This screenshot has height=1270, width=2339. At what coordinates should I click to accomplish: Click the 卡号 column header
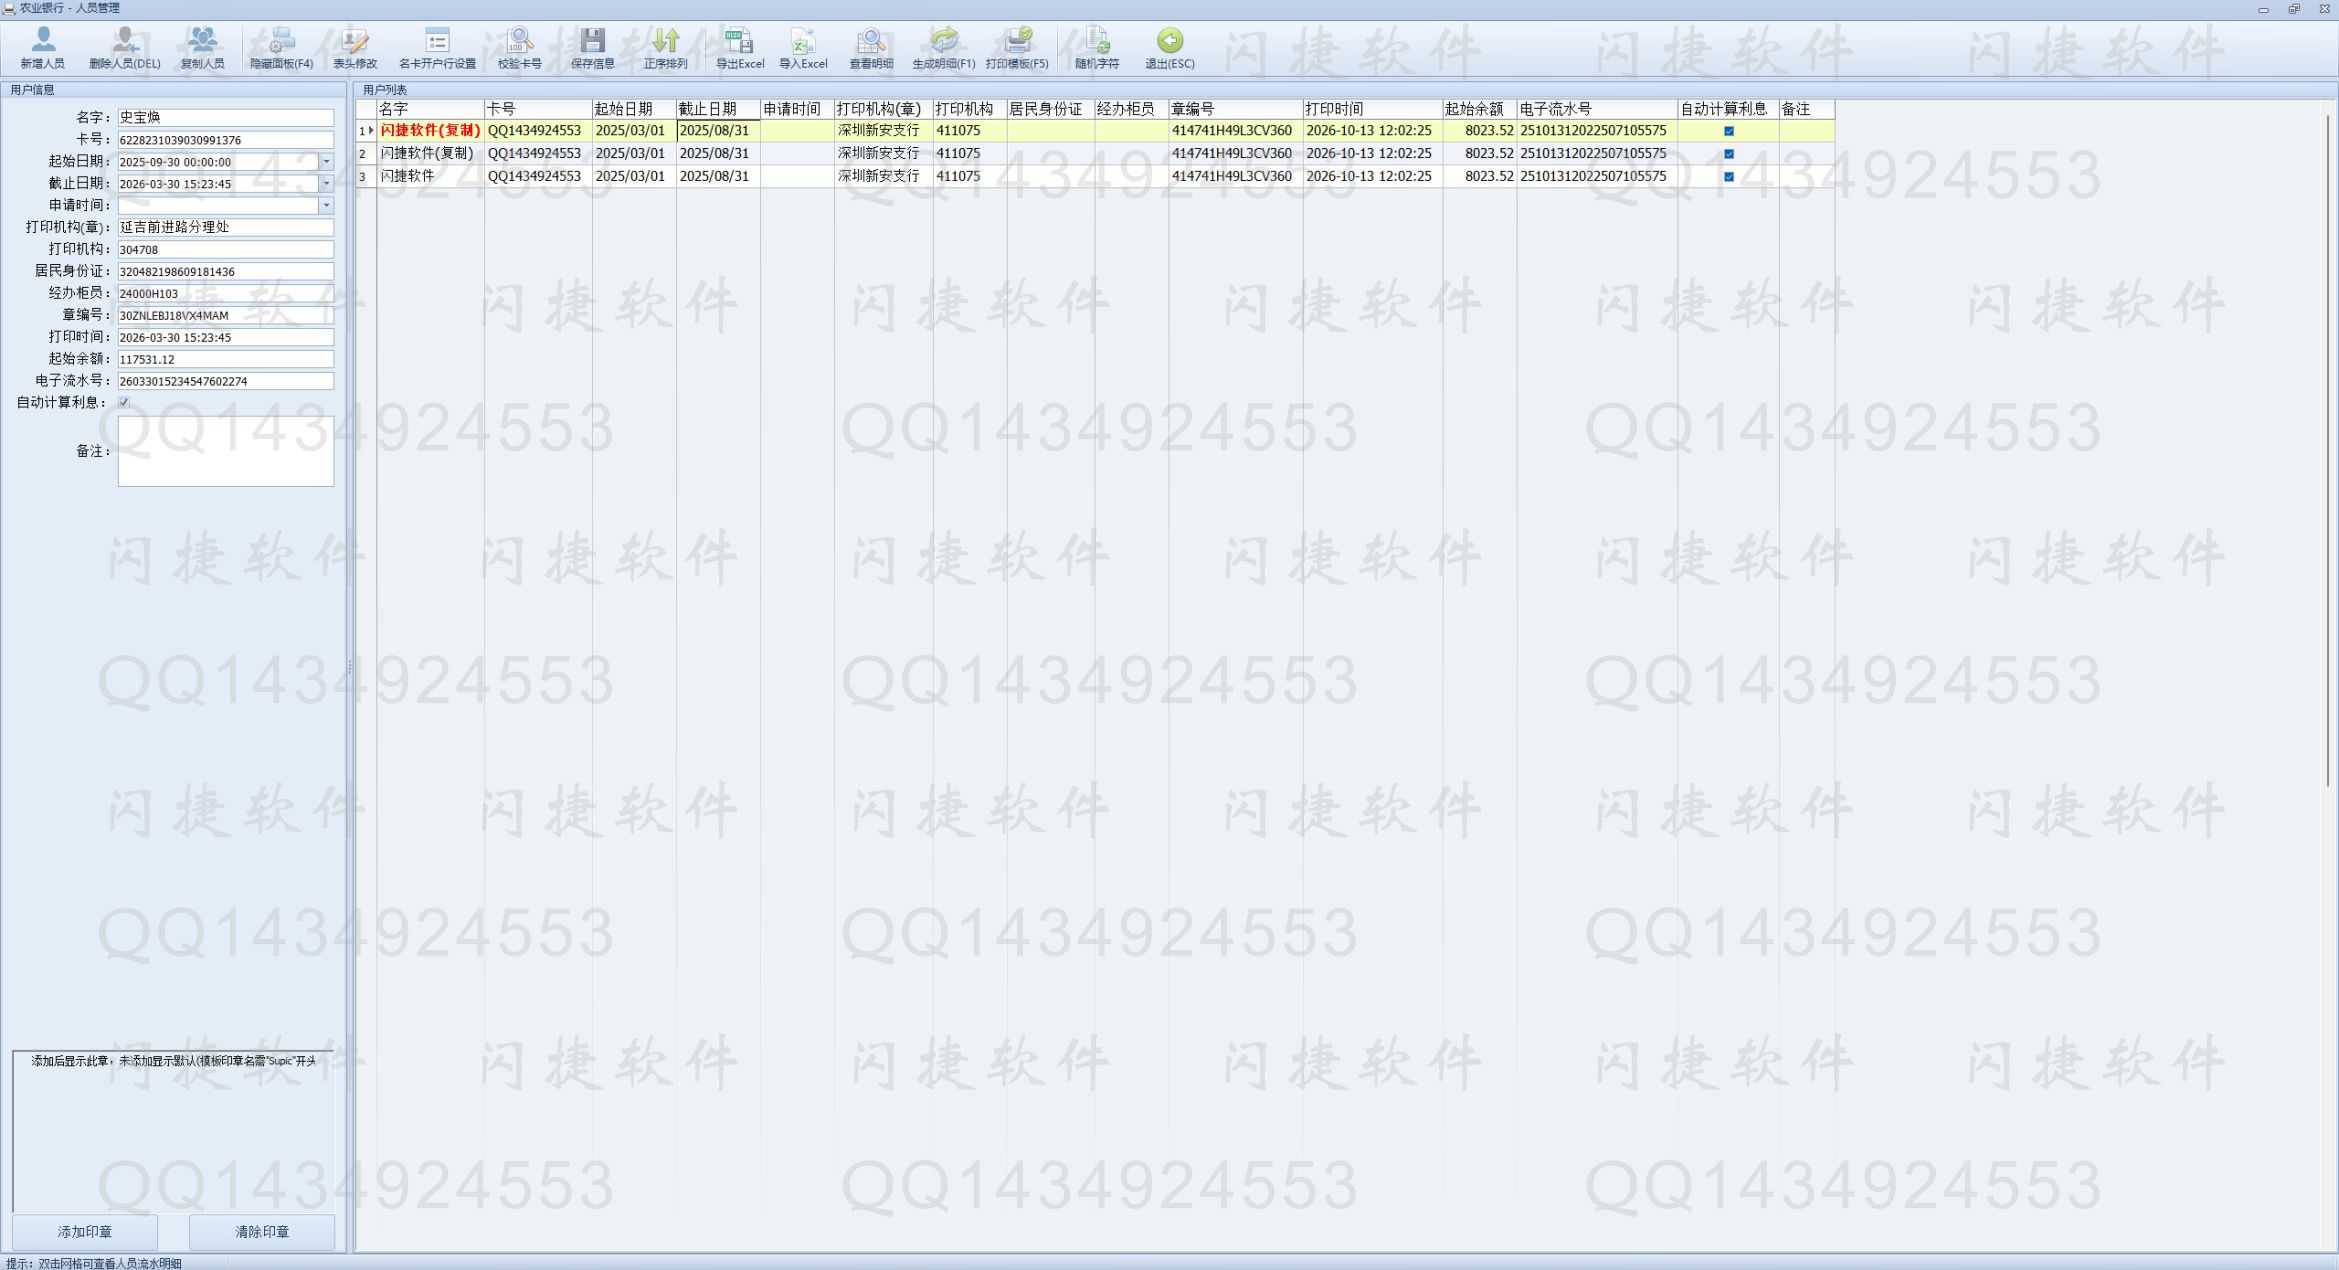coord(537,109)
